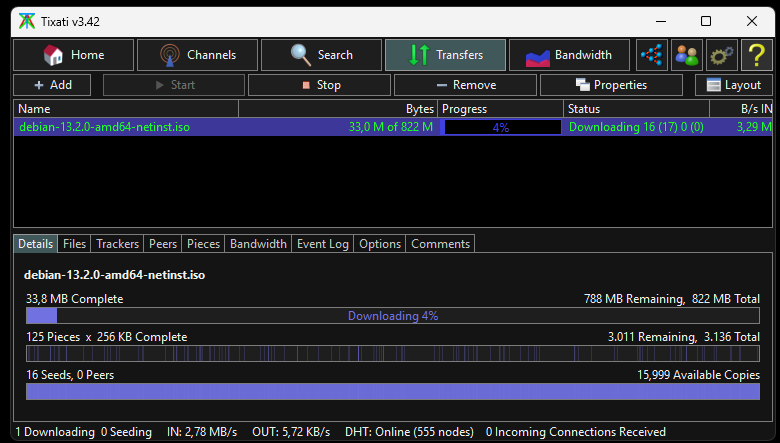Click the DHT network share icon
780x443 pixels.
(651, 55)
